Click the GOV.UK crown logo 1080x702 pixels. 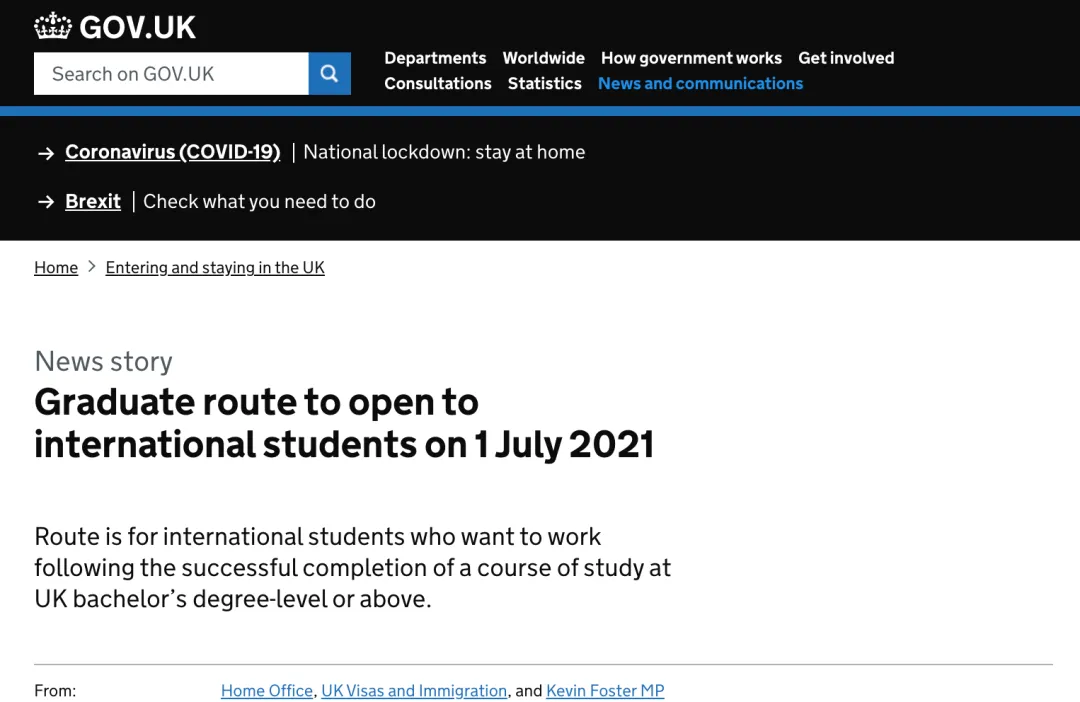tap(52, 26)
